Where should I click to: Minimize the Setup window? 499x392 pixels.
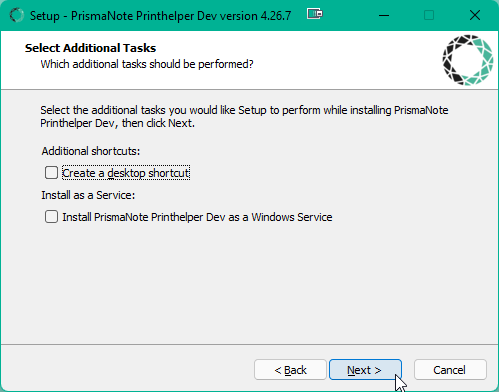point(384,15)
